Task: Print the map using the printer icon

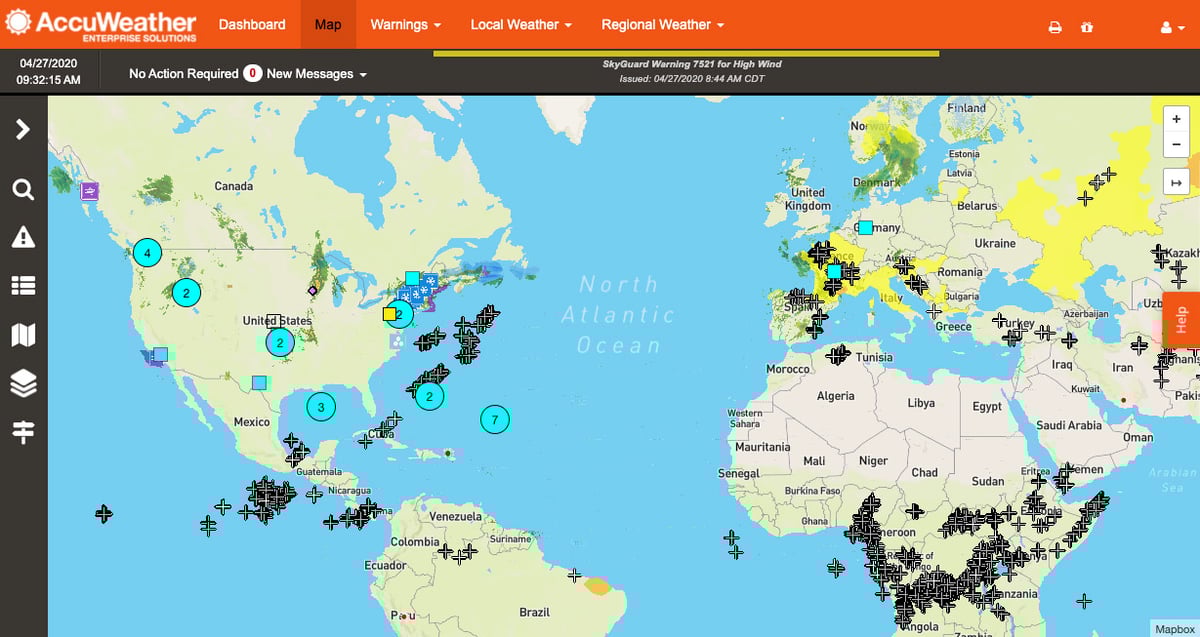Action: pos(1054,27)
